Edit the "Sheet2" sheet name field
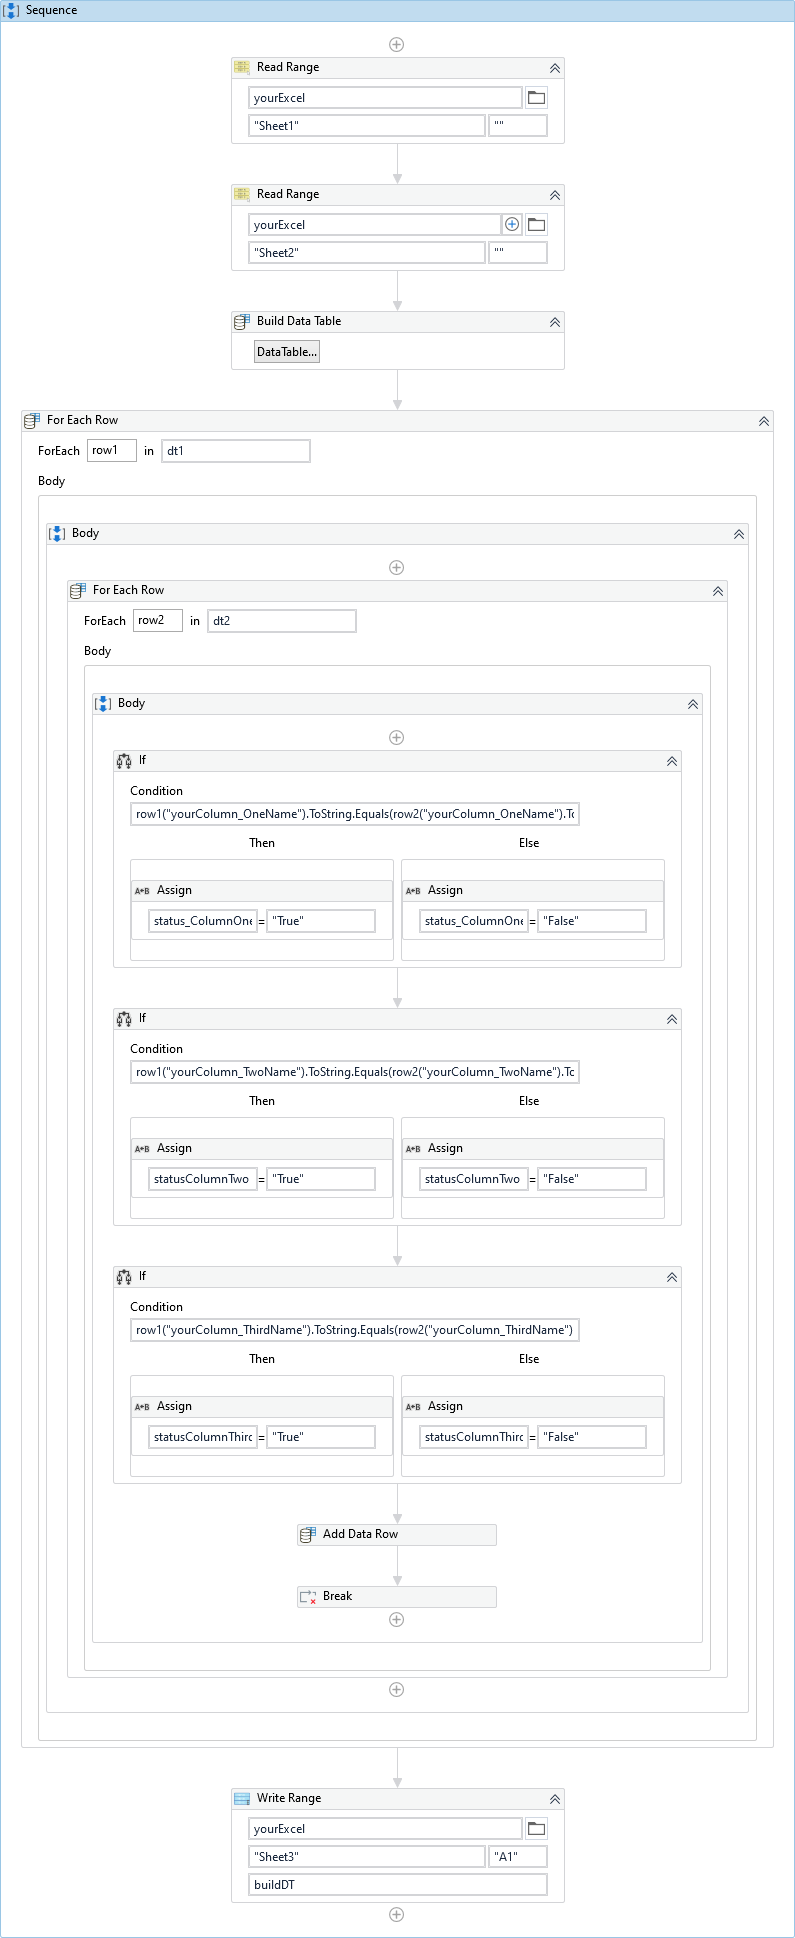Image resolution: width=795 pixels, height=1938 pixels. [367, 253]
